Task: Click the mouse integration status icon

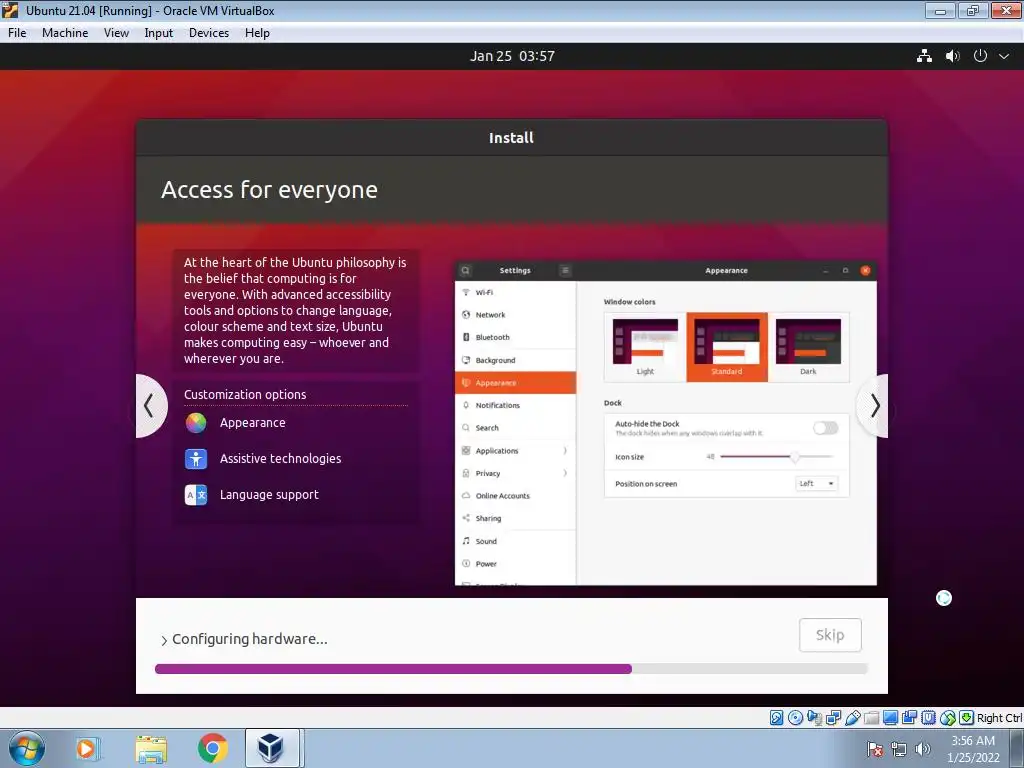Action: tap(948, 718)
